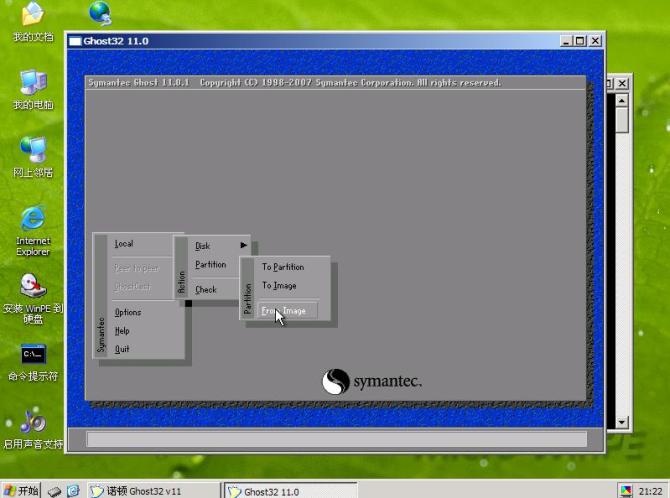Close the background window behind Ghost32
This screenshot has width=670, height=498.
coord(622,83)
